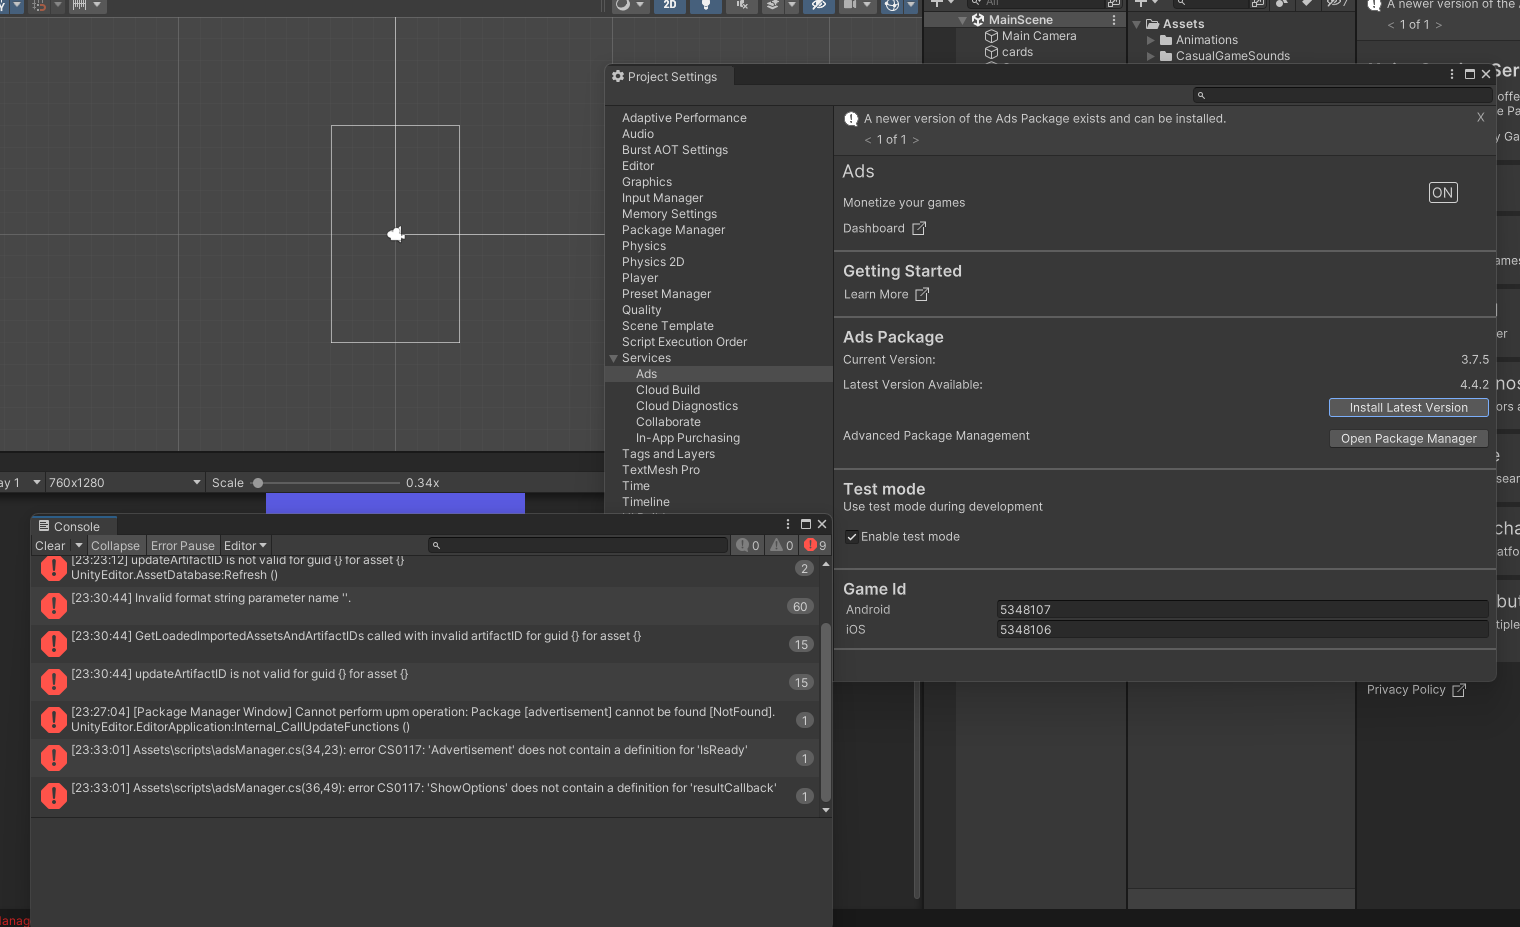1520x927 pixels.
Task: Click the Assets folder icon
Action: point(1152,24)
